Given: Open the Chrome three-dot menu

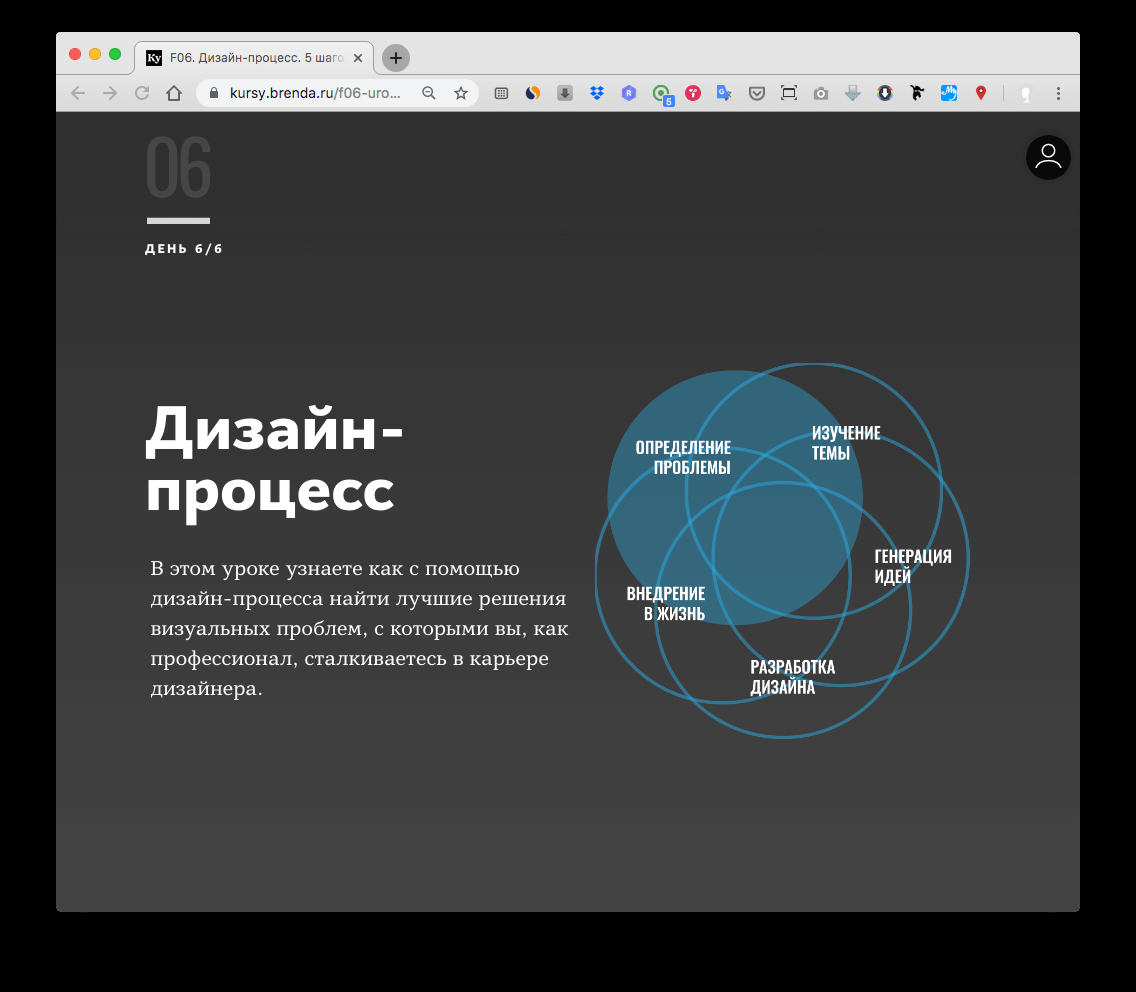Looking at the screenshot, I should tap(1058, 93).
